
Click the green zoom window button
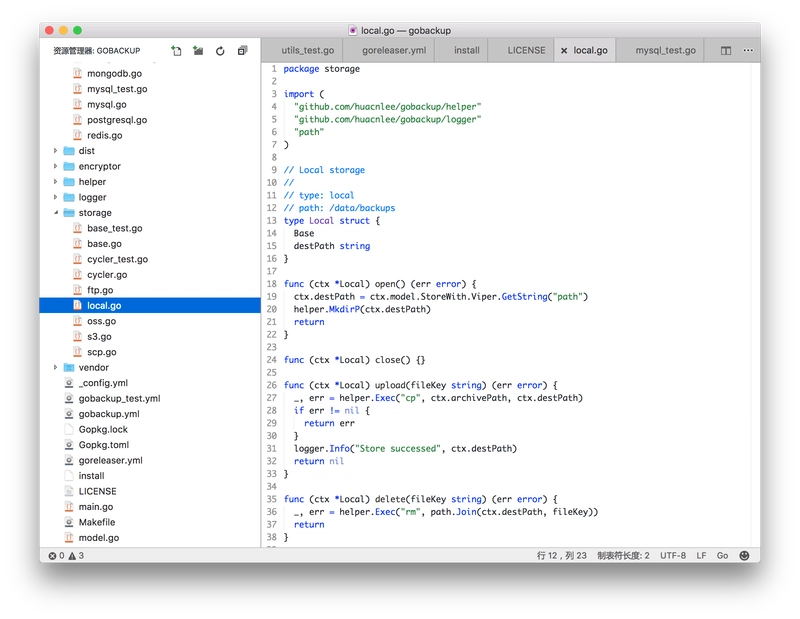78,30
